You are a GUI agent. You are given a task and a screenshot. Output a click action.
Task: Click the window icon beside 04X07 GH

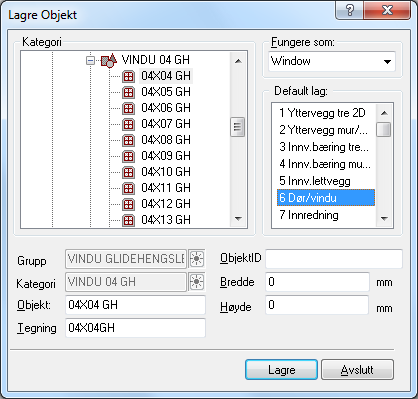(128, 124)
